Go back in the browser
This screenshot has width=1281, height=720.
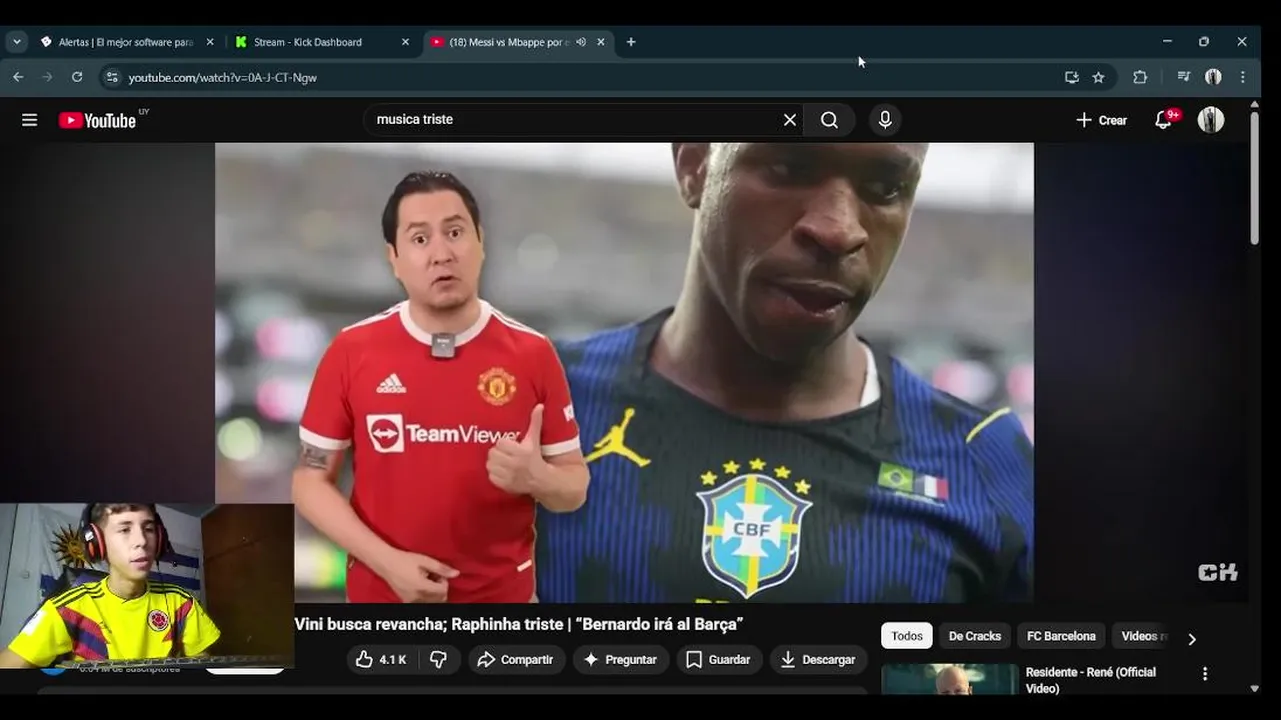pos(18,77)
